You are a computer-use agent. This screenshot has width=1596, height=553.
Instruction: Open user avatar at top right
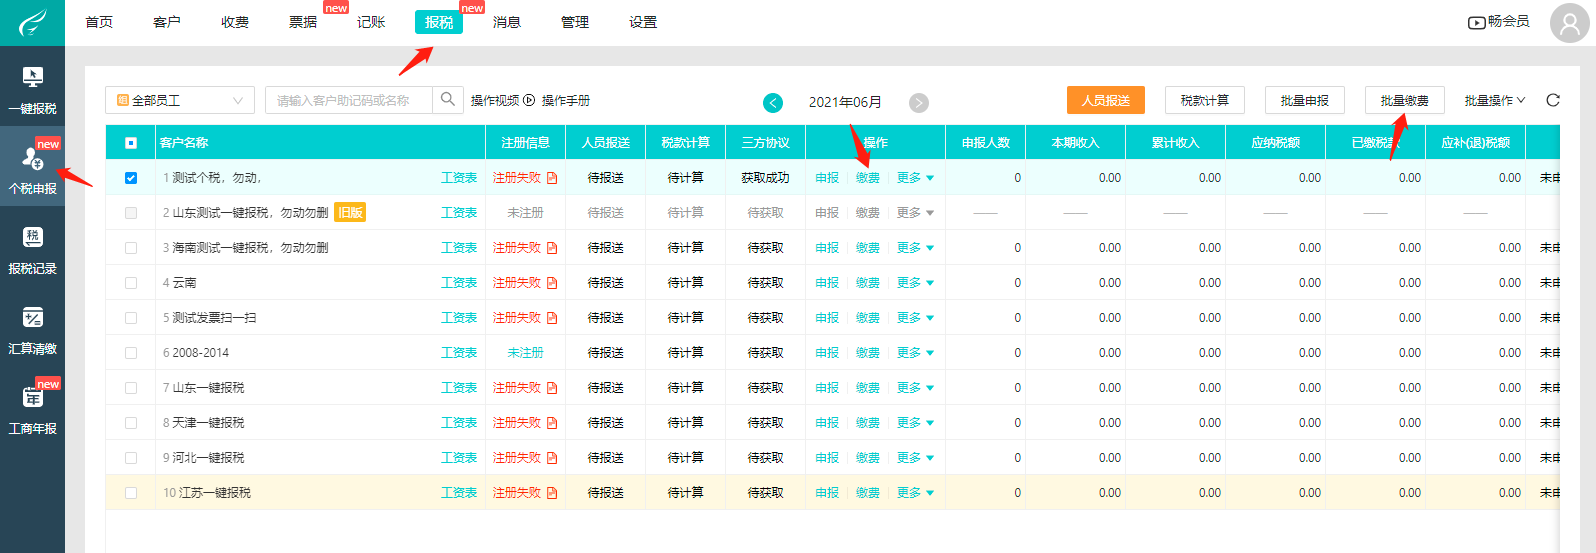point(1569,23)
